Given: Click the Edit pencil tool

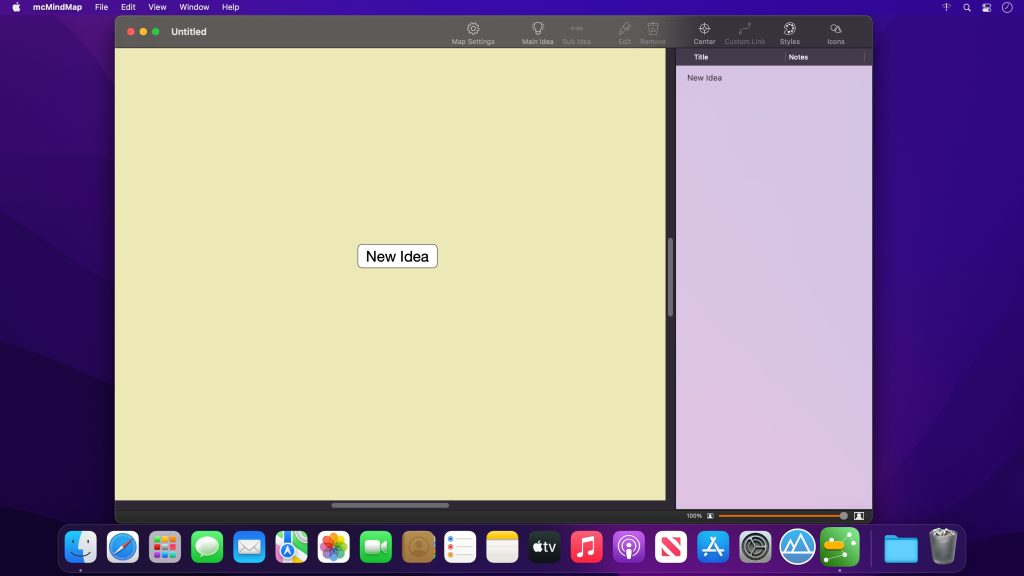Looking at the screenshot, I should tap(624, 32).
